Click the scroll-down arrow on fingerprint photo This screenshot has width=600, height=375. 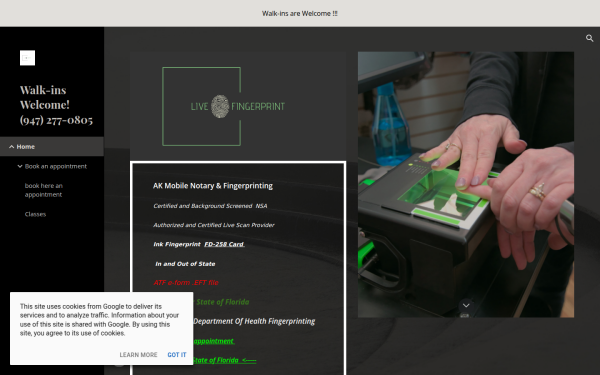coord(466,305)
